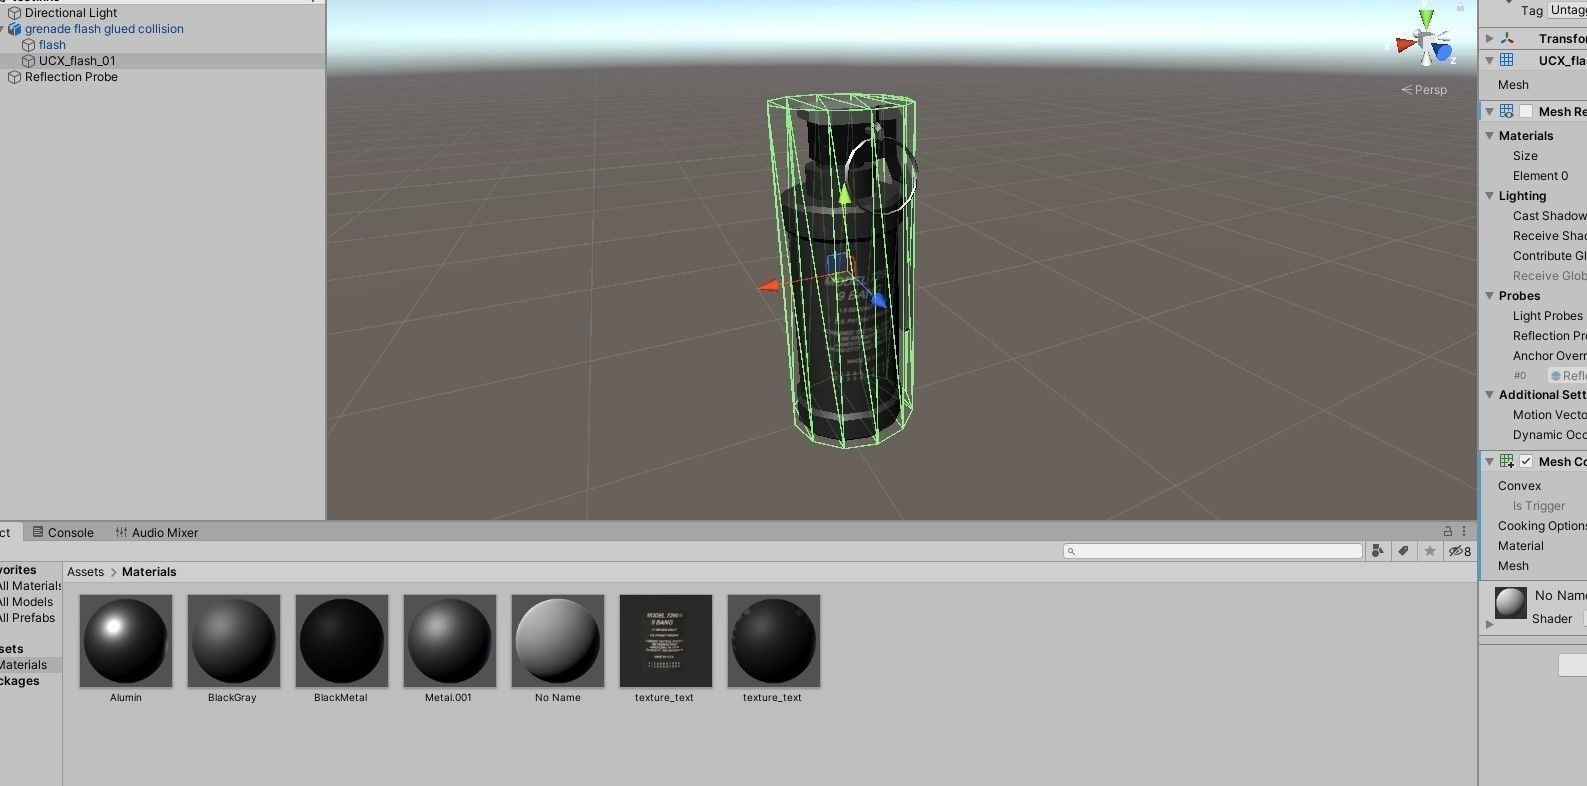Click the Mesh Renderer component icon

pos(1507,111)
